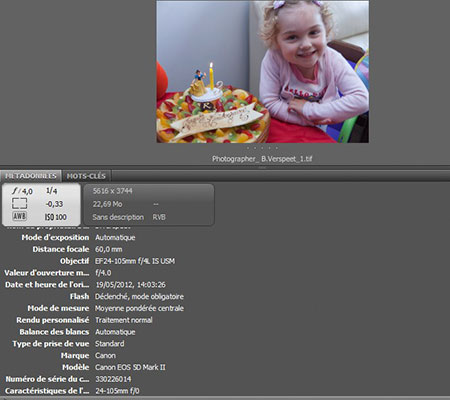Image resolution: width=450 pixels, height=400 pixels.
Task: Click the -0,33 exposure compensation value
Action: [54, 204]
